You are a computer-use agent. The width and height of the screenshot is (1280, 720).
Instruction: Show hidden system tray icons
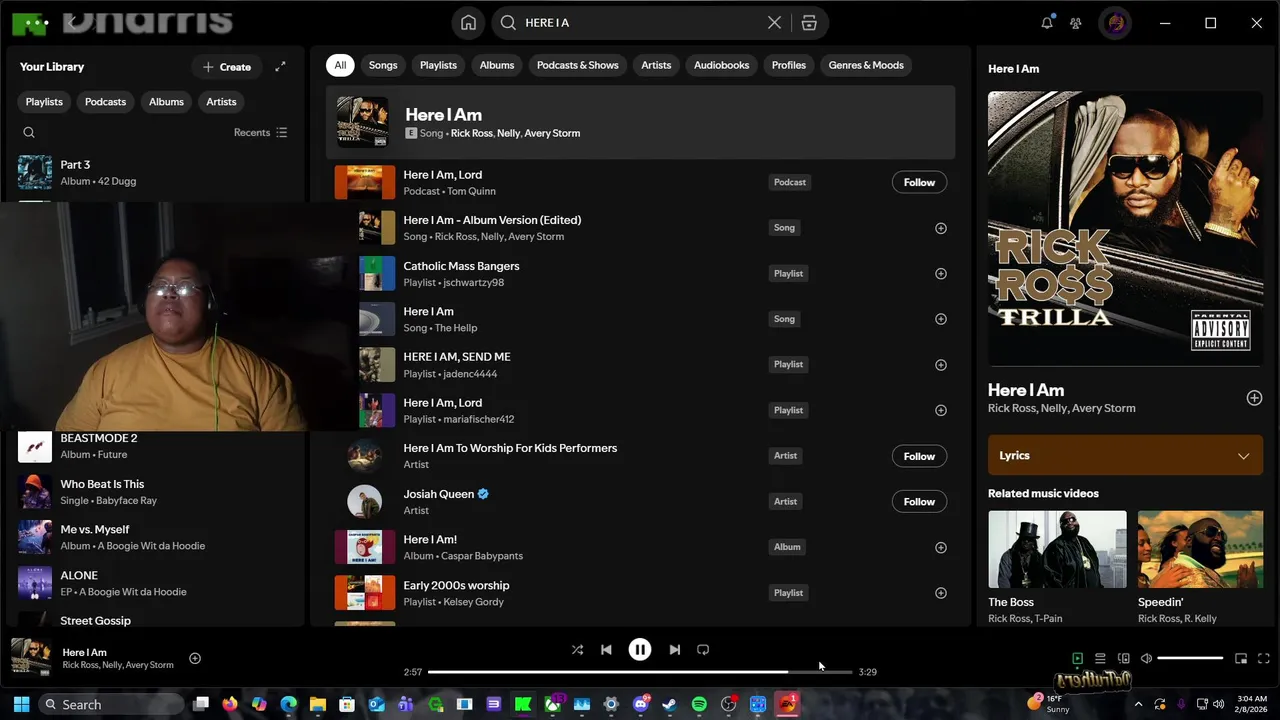[1137, 704]
